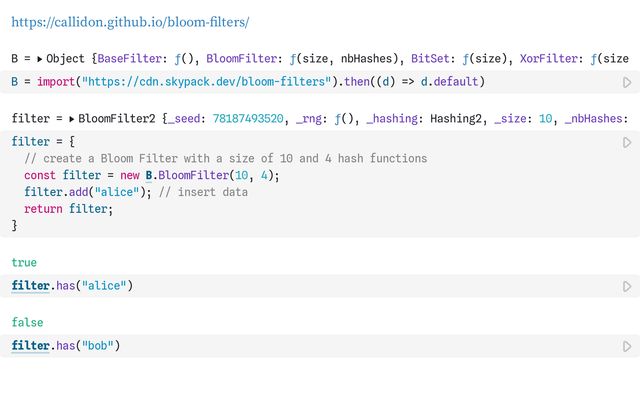Image resolution: width=640 pixels, height=400 pixels.
Task: Open the callidon.github.io bloom-filters link
Action: point(130,21)
